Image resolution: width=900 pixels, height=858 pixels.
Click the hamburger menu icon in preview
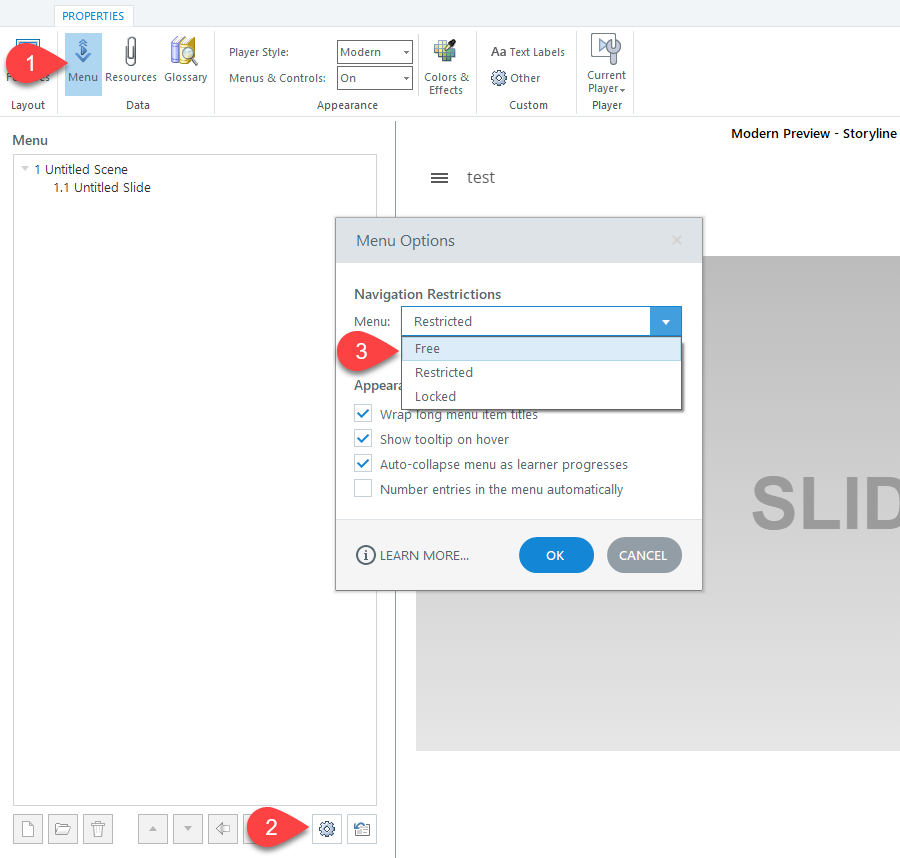coord(440,178)
